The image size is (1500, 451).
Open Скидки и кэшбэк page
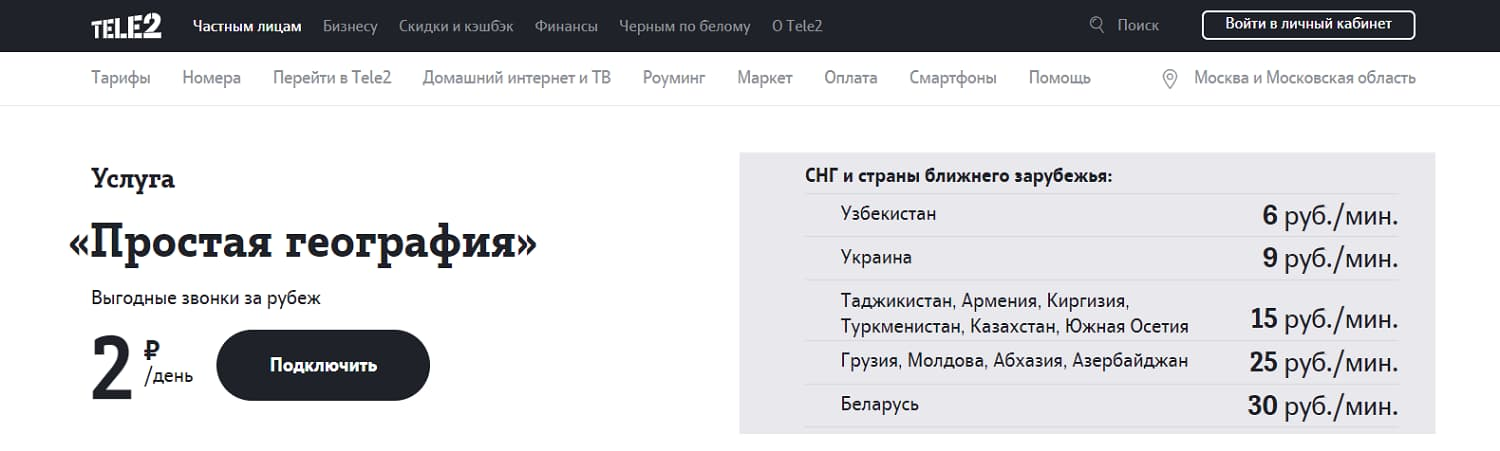click(456, 26)
